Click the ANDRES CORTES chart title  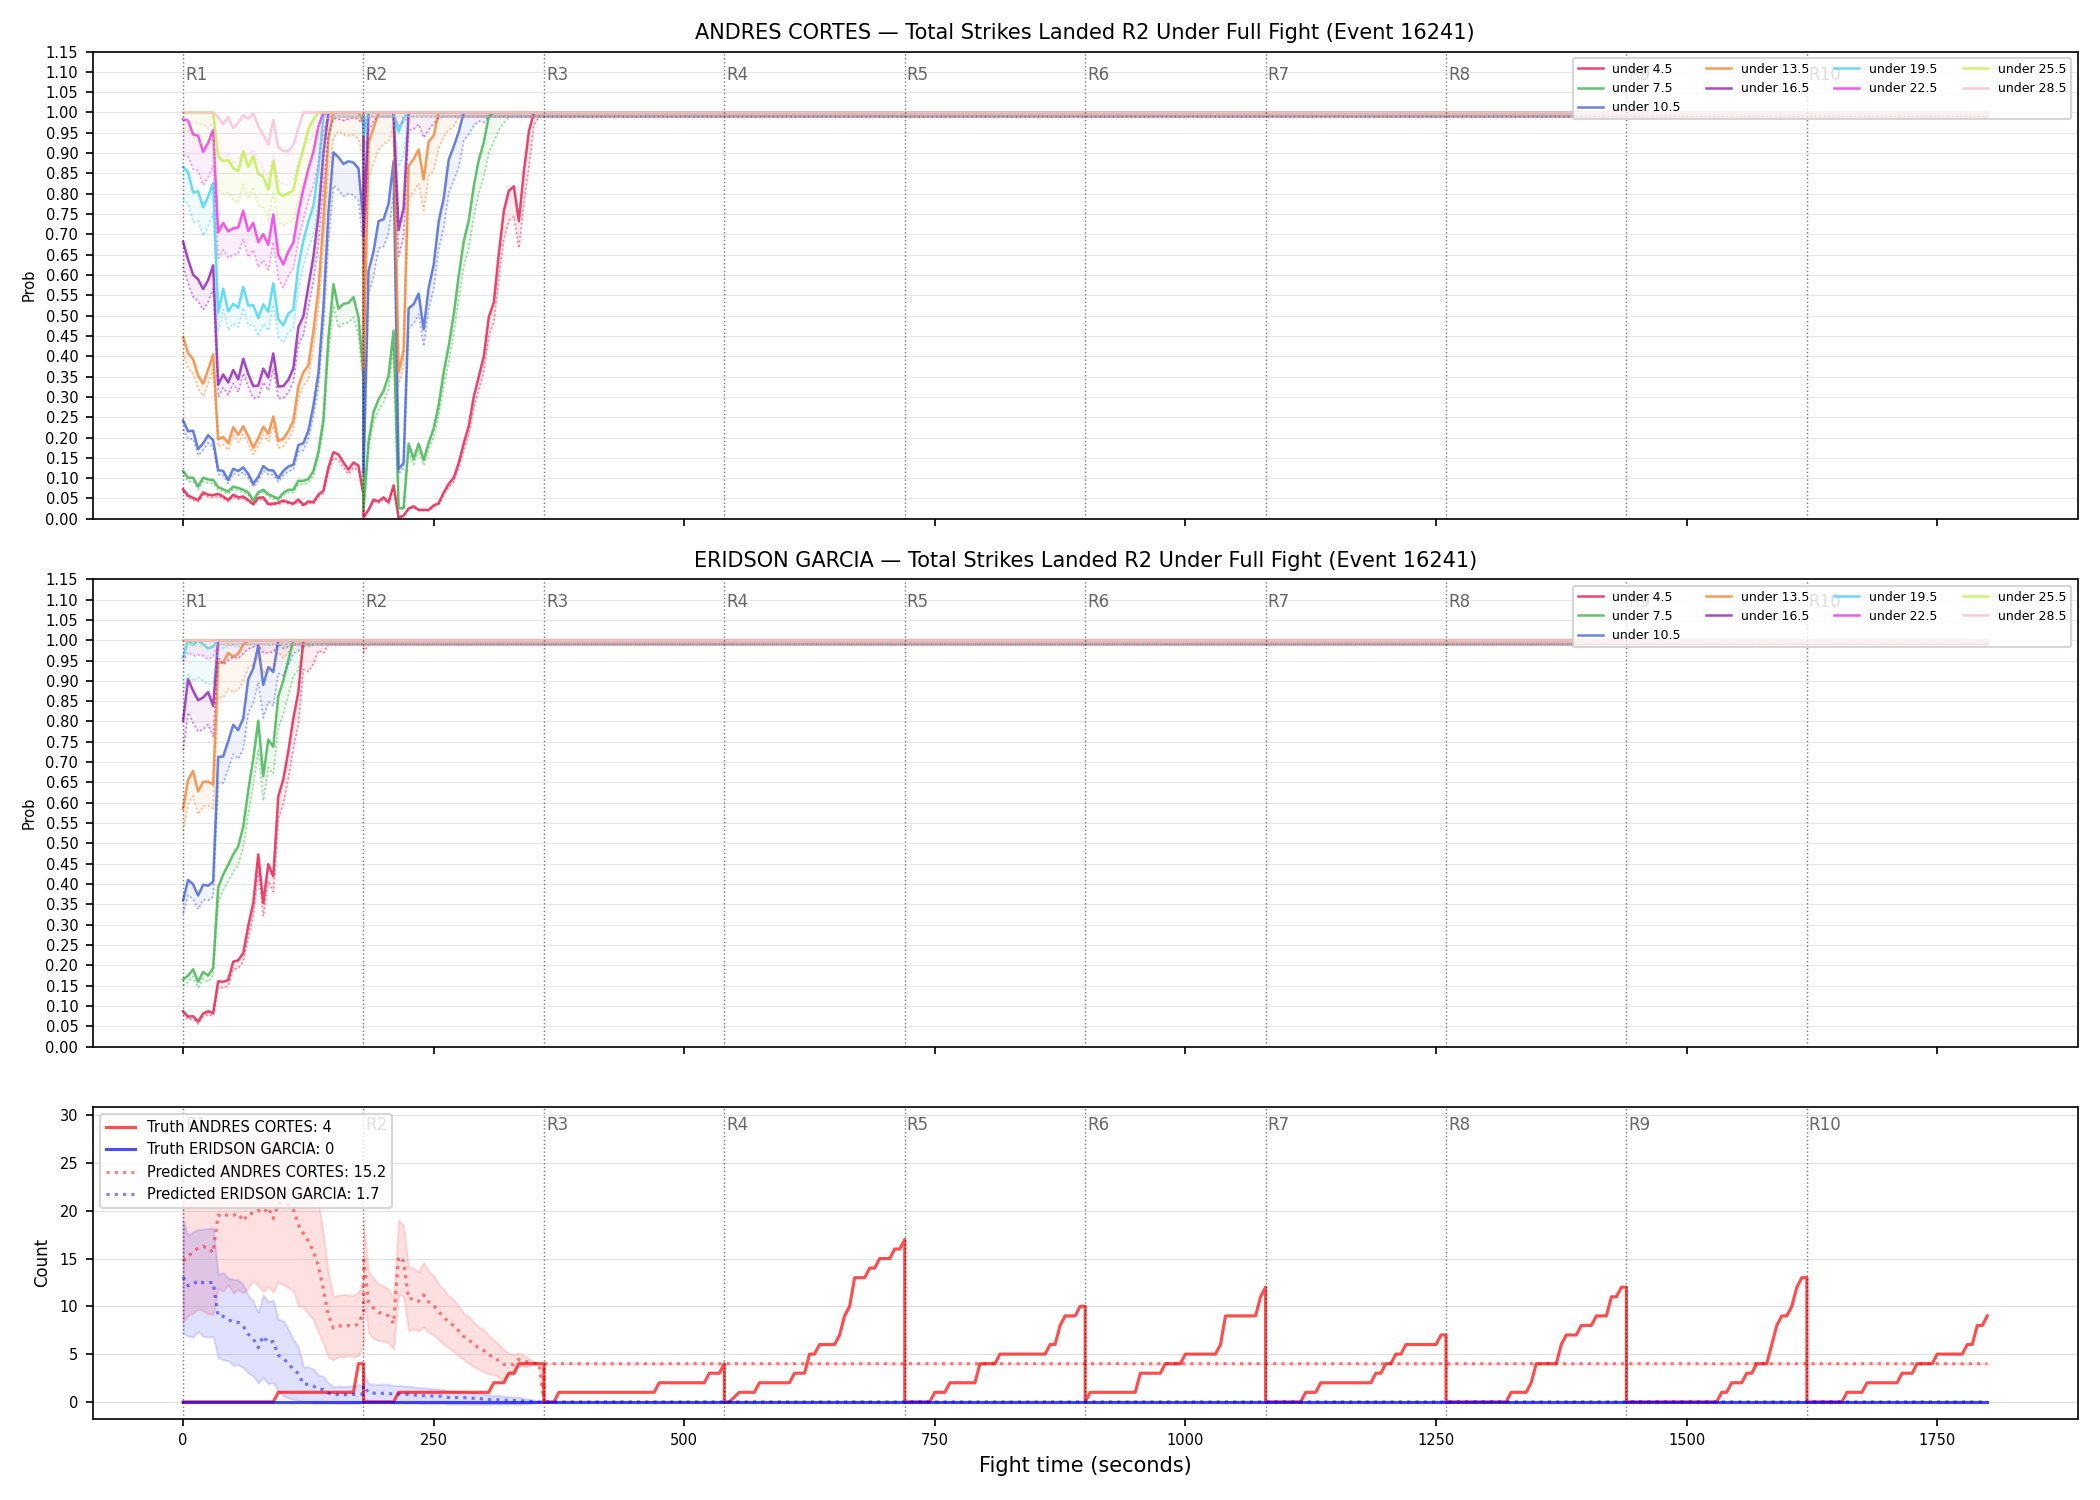1084,32
